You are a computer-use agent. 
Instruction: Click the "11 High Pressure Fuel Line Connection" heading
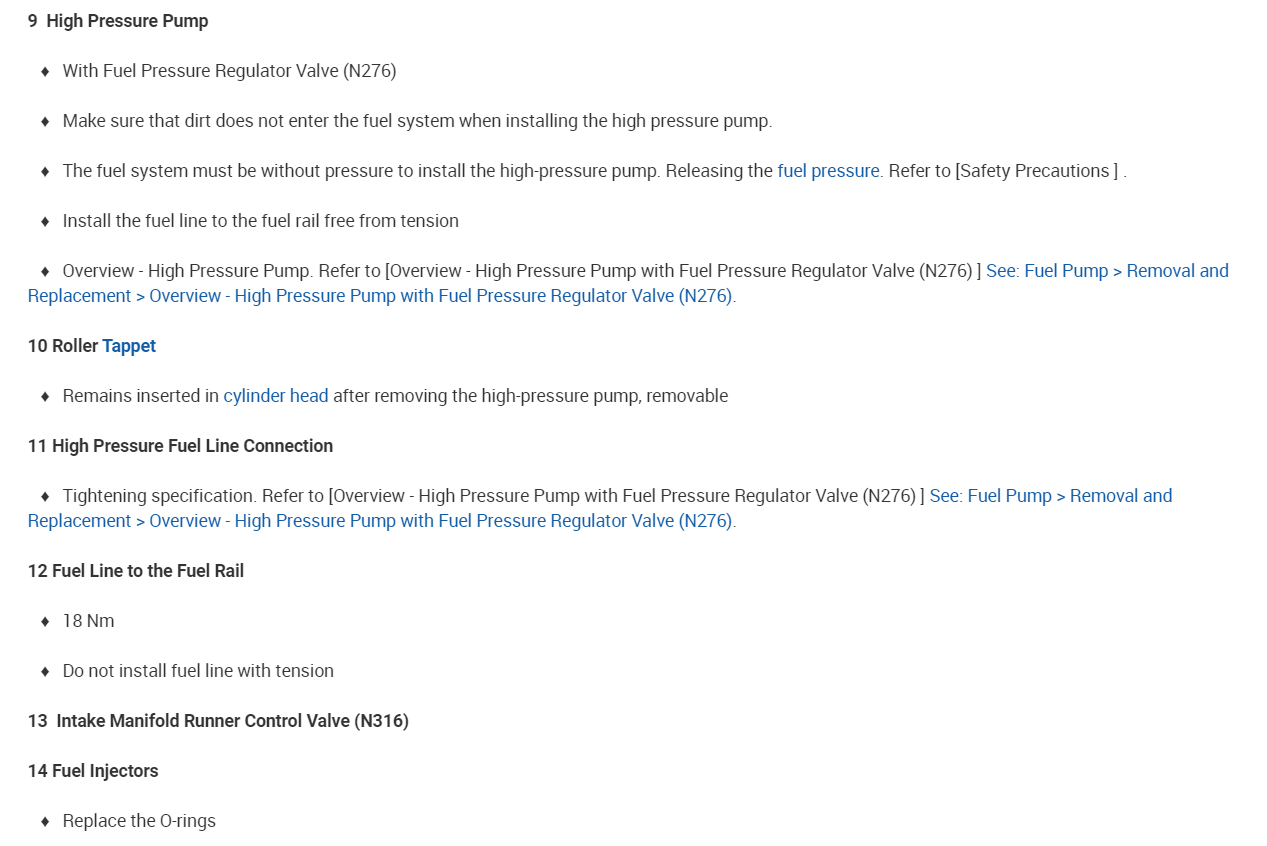point(180,446)
